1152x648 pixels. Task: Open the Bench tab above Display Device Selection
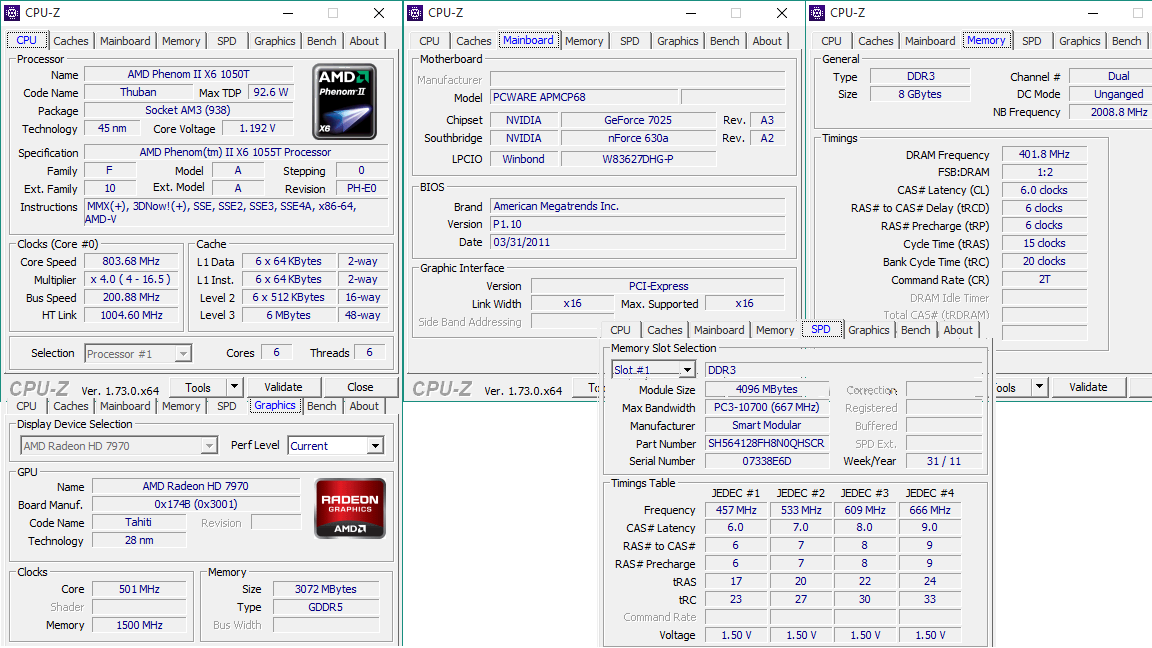(322, 406)
